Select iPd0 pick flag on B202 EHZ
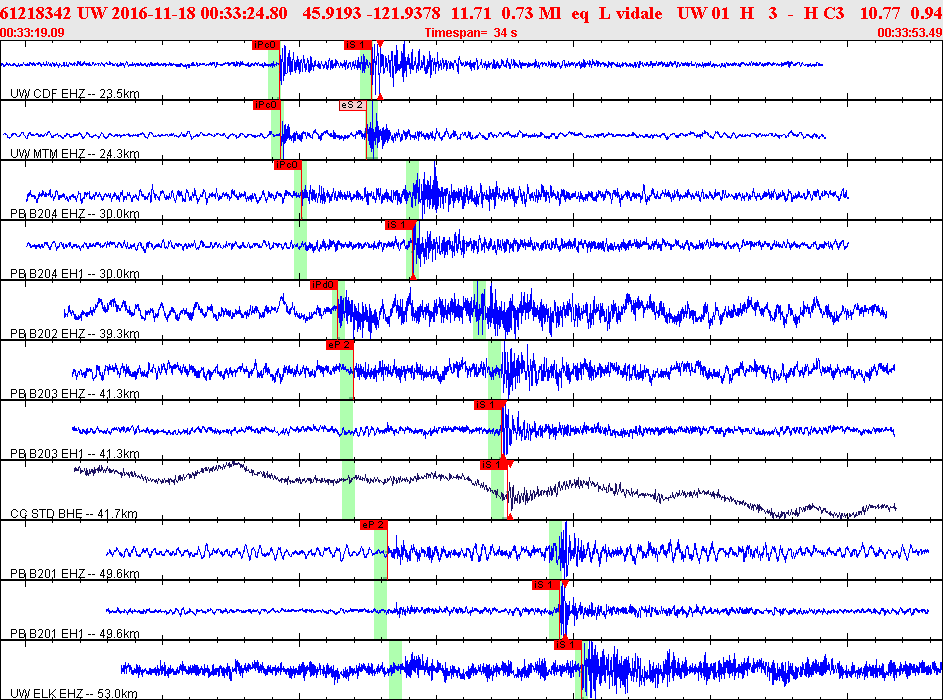The width and height of the screenshot is (943, 700). [324, 285]
